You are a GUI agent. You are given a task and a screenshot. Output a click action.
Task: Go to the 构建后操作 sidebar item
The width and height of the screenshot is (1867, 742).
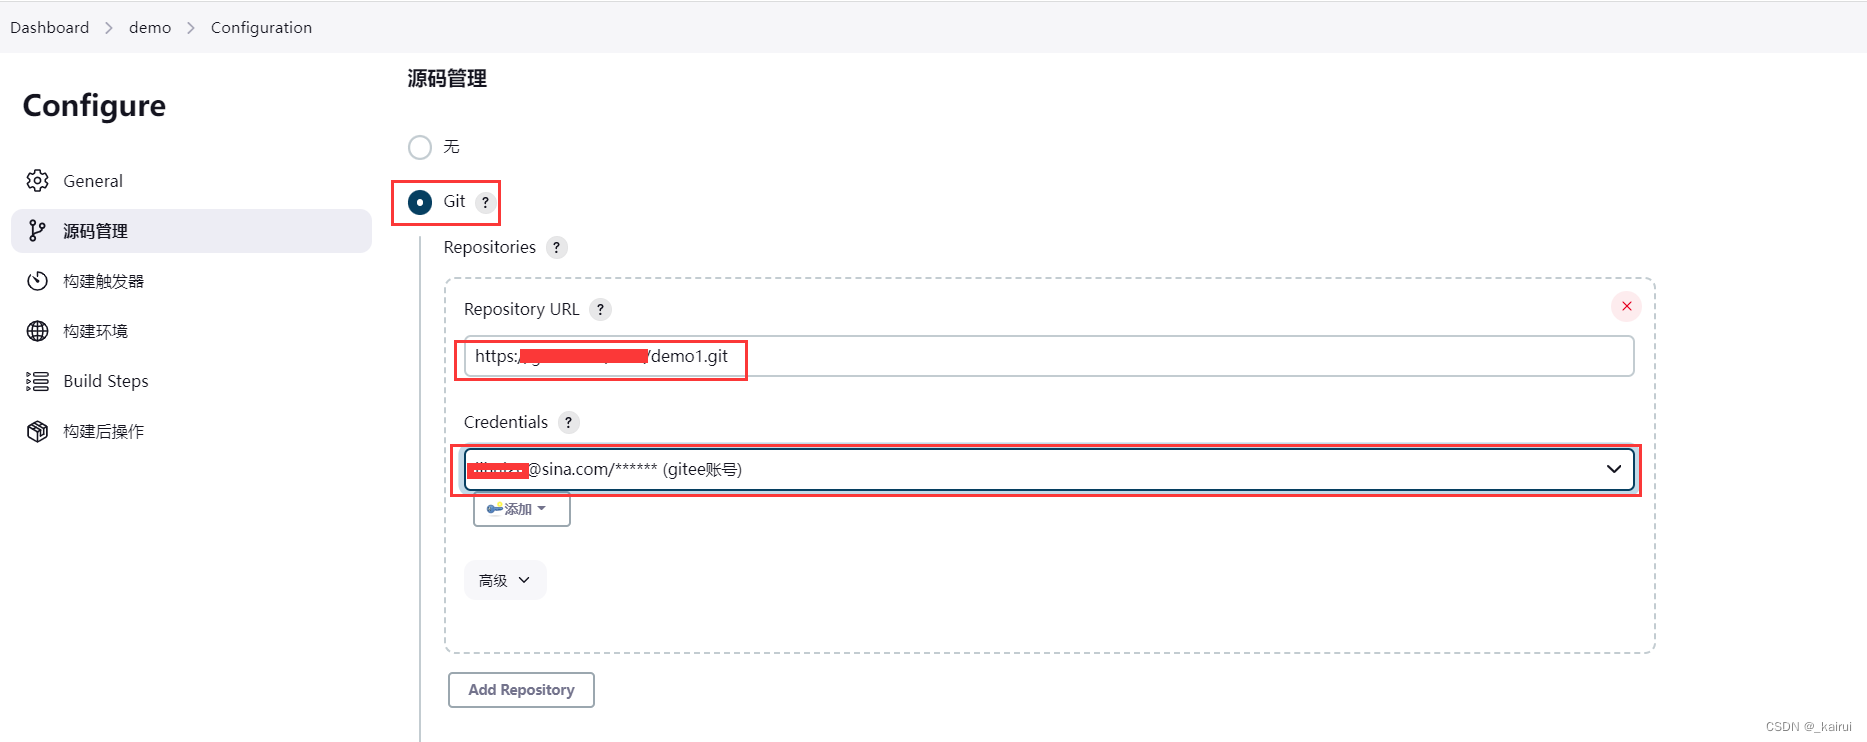click(191, 431)
